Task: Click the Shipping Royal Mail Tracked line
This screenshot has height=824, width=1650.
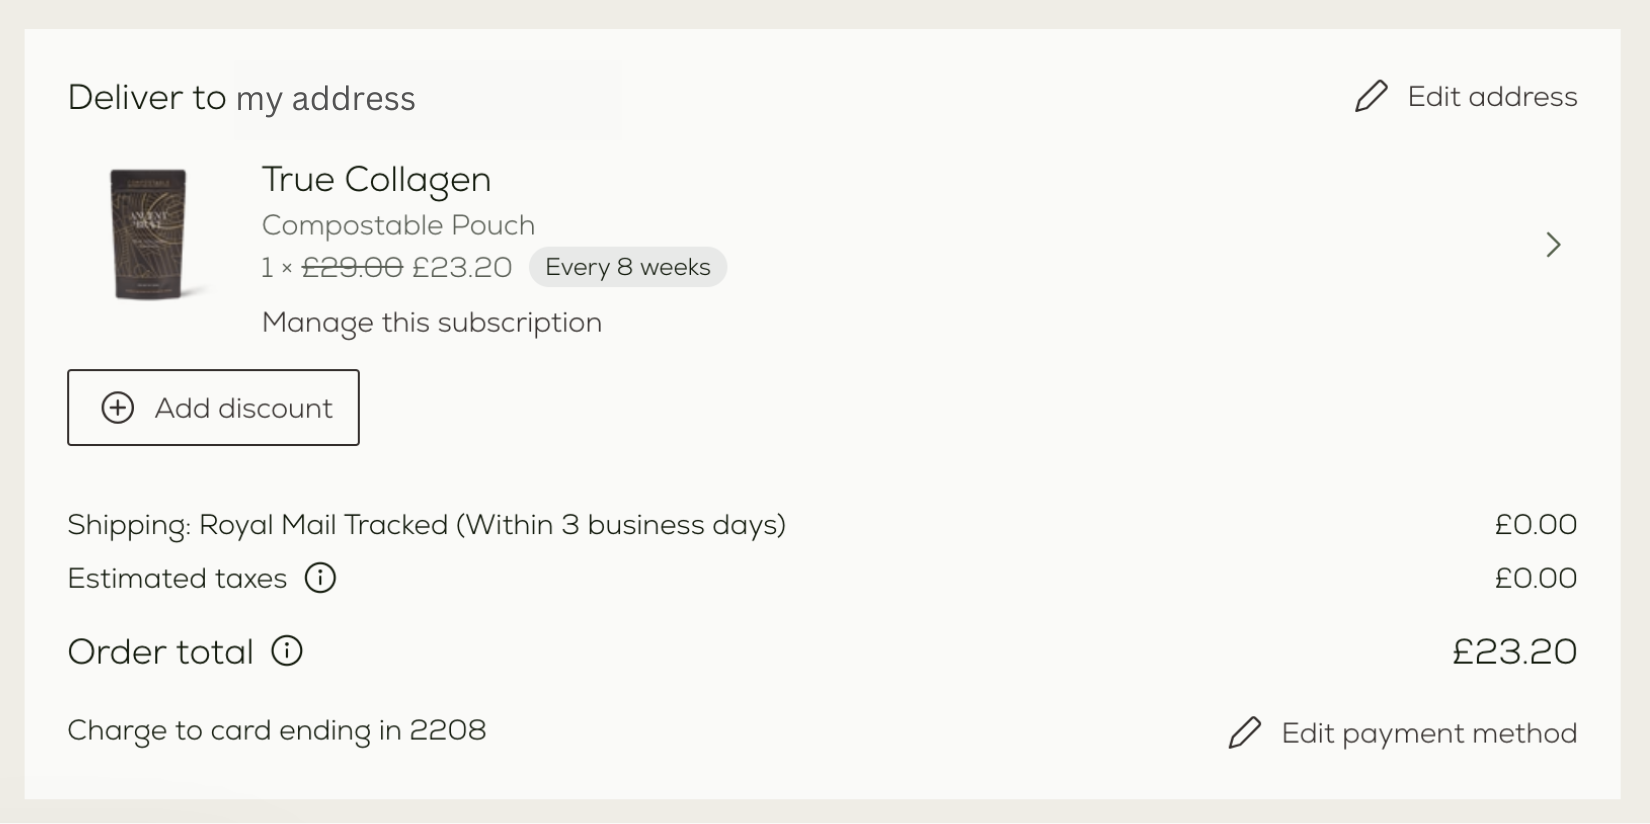Action: (427, 525)
